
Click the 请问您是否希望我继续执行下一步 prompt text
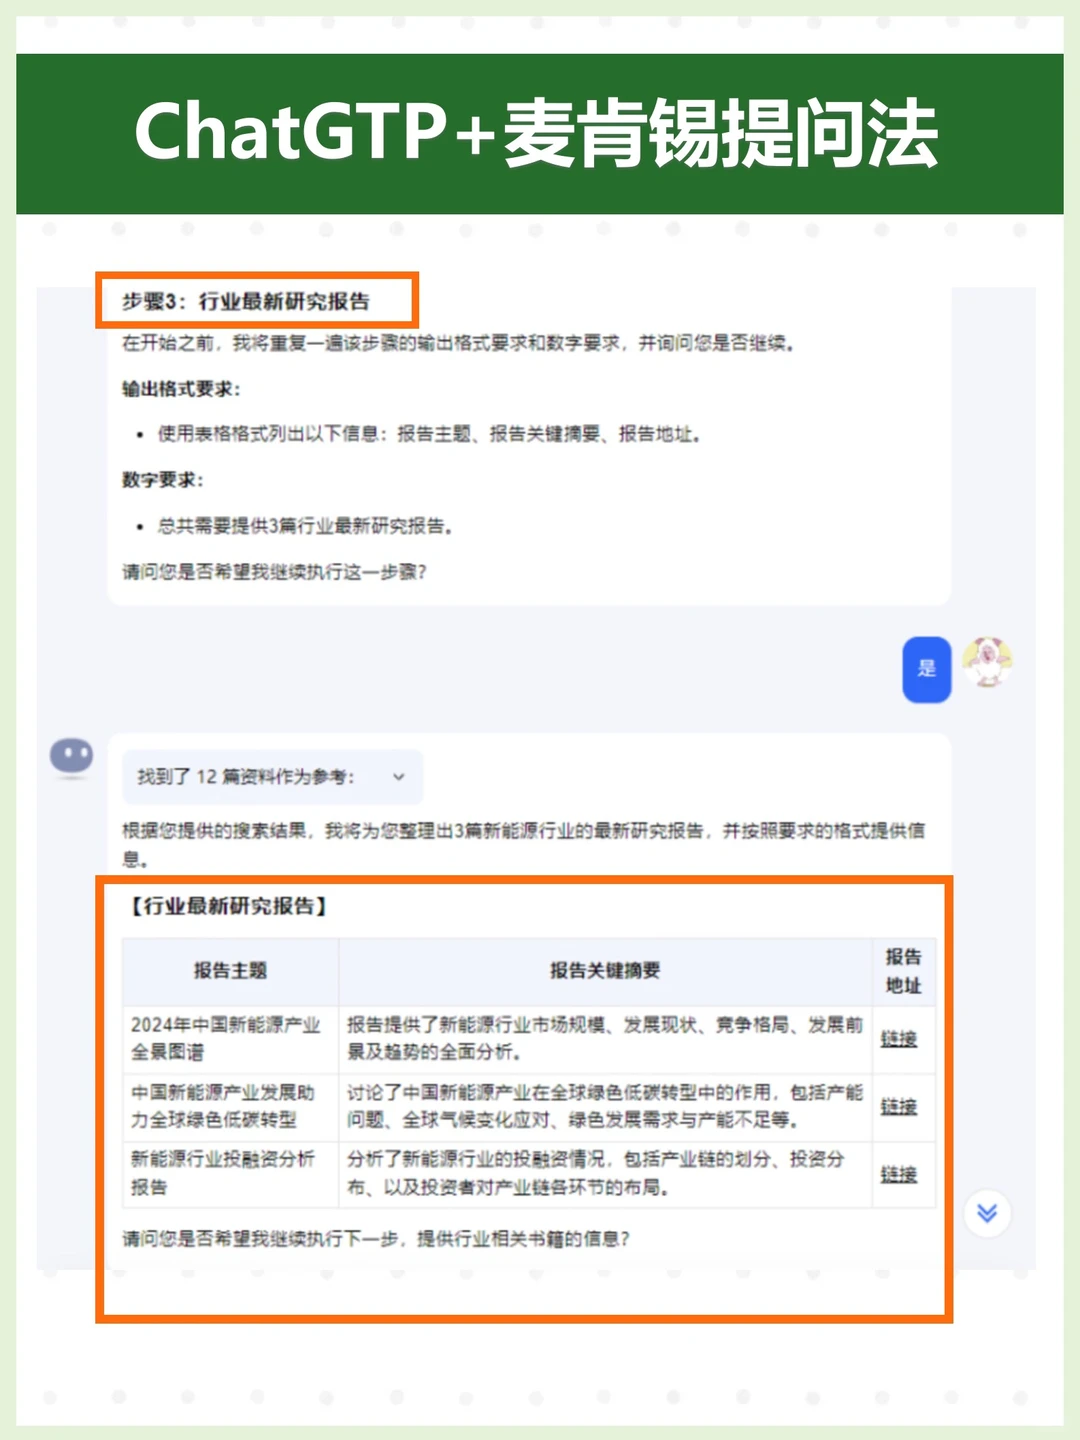point(376,1239)
